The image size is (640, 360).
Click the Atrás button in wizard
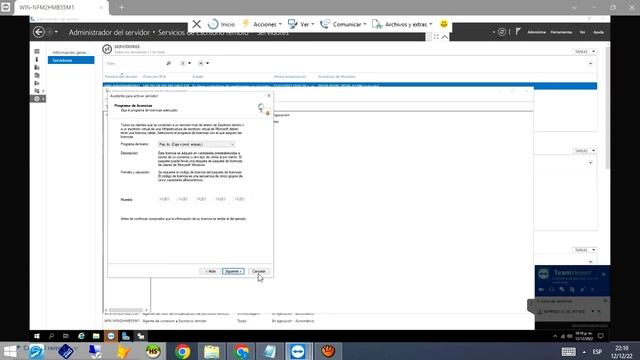(211, 271)
